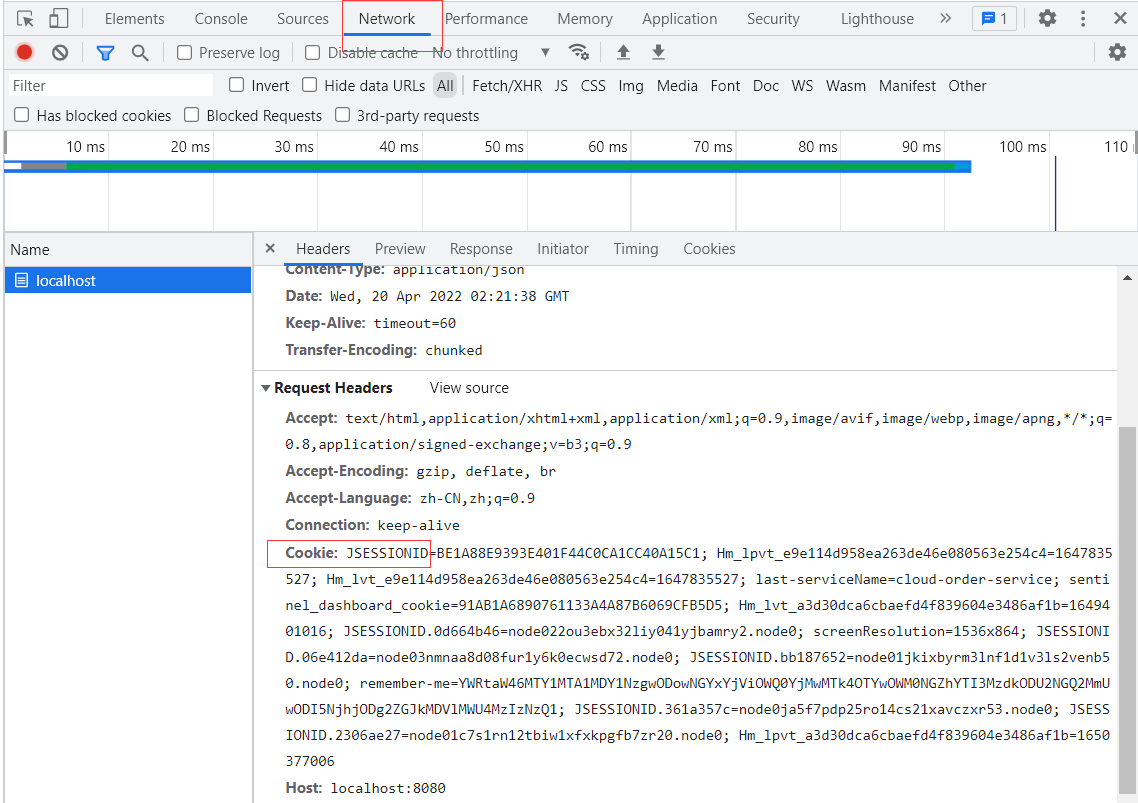Filter by Font requests

725,86
